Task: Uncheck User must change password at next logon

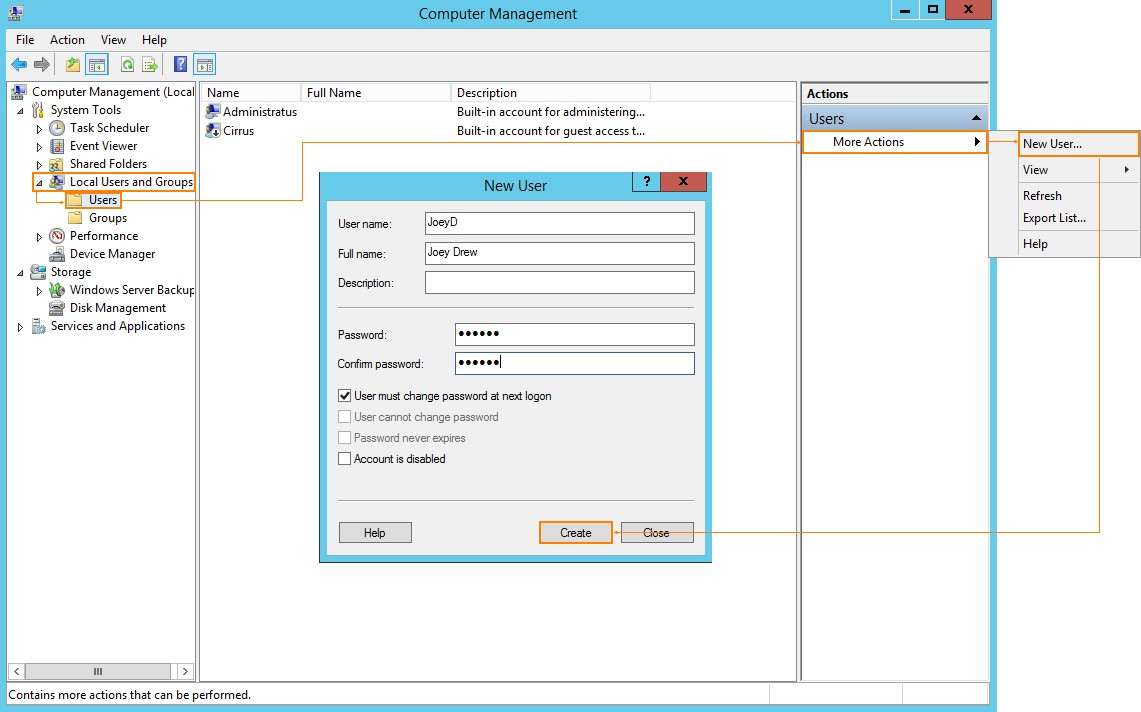Action: (x=345, y=396)
